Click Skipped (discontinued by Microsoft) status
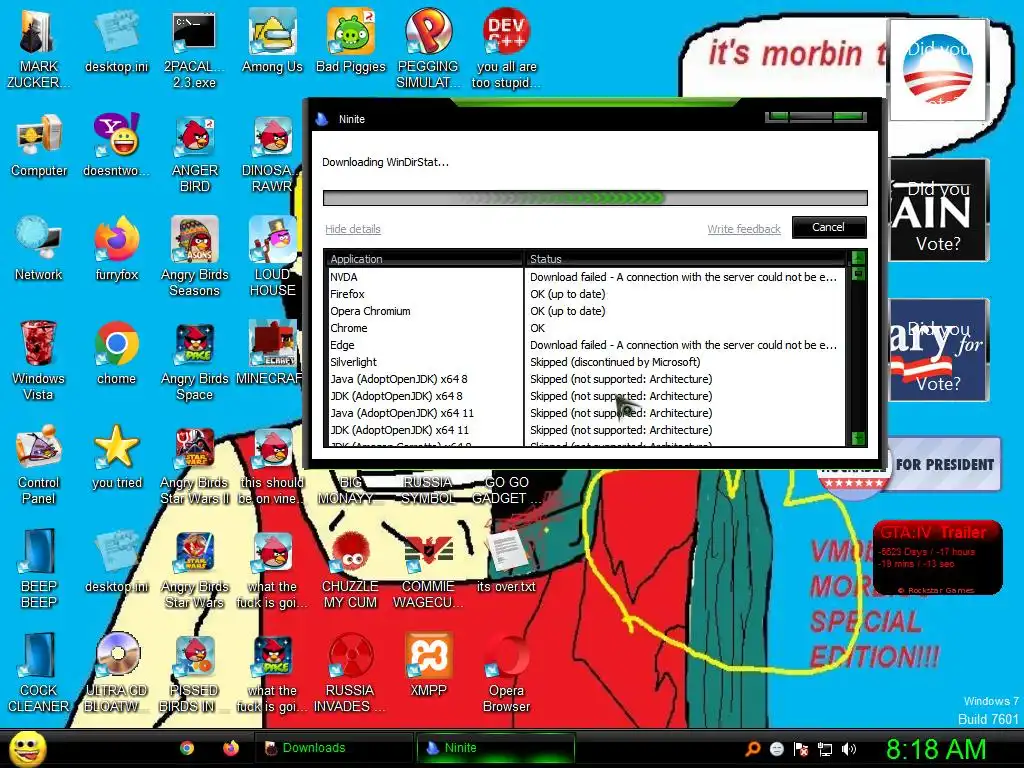 click(615, 362)
